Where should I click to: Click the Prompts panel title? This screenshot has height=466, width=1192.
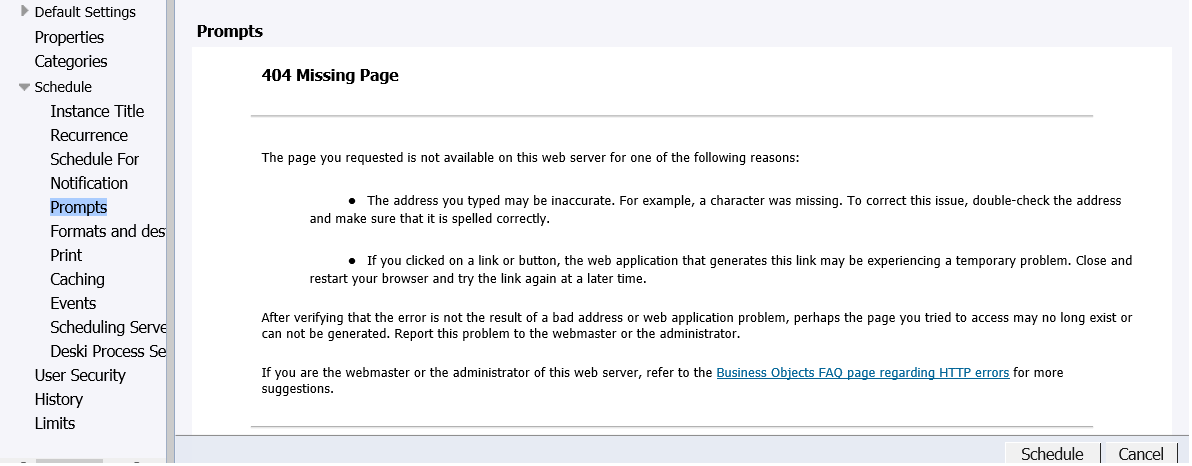(x=230, y=31)
